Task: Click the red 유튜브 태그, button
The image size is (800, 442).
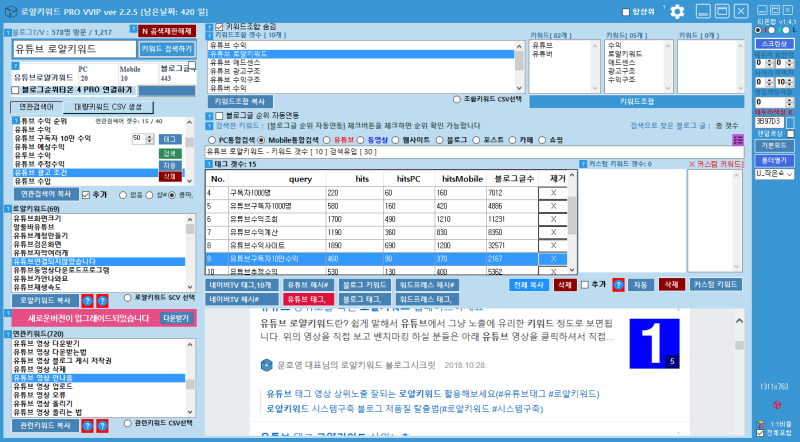Action: [308, 300]
